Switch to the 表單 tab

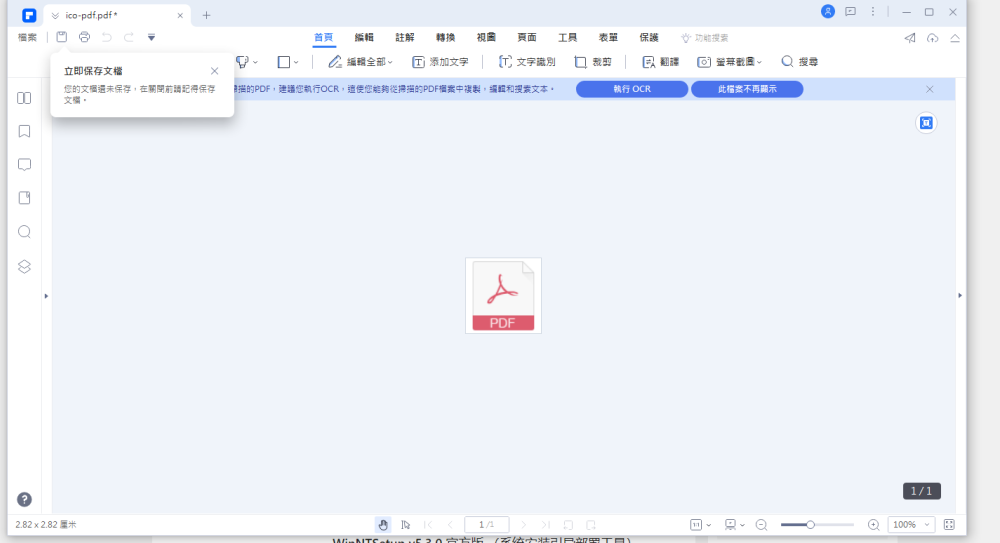point(608,38)
